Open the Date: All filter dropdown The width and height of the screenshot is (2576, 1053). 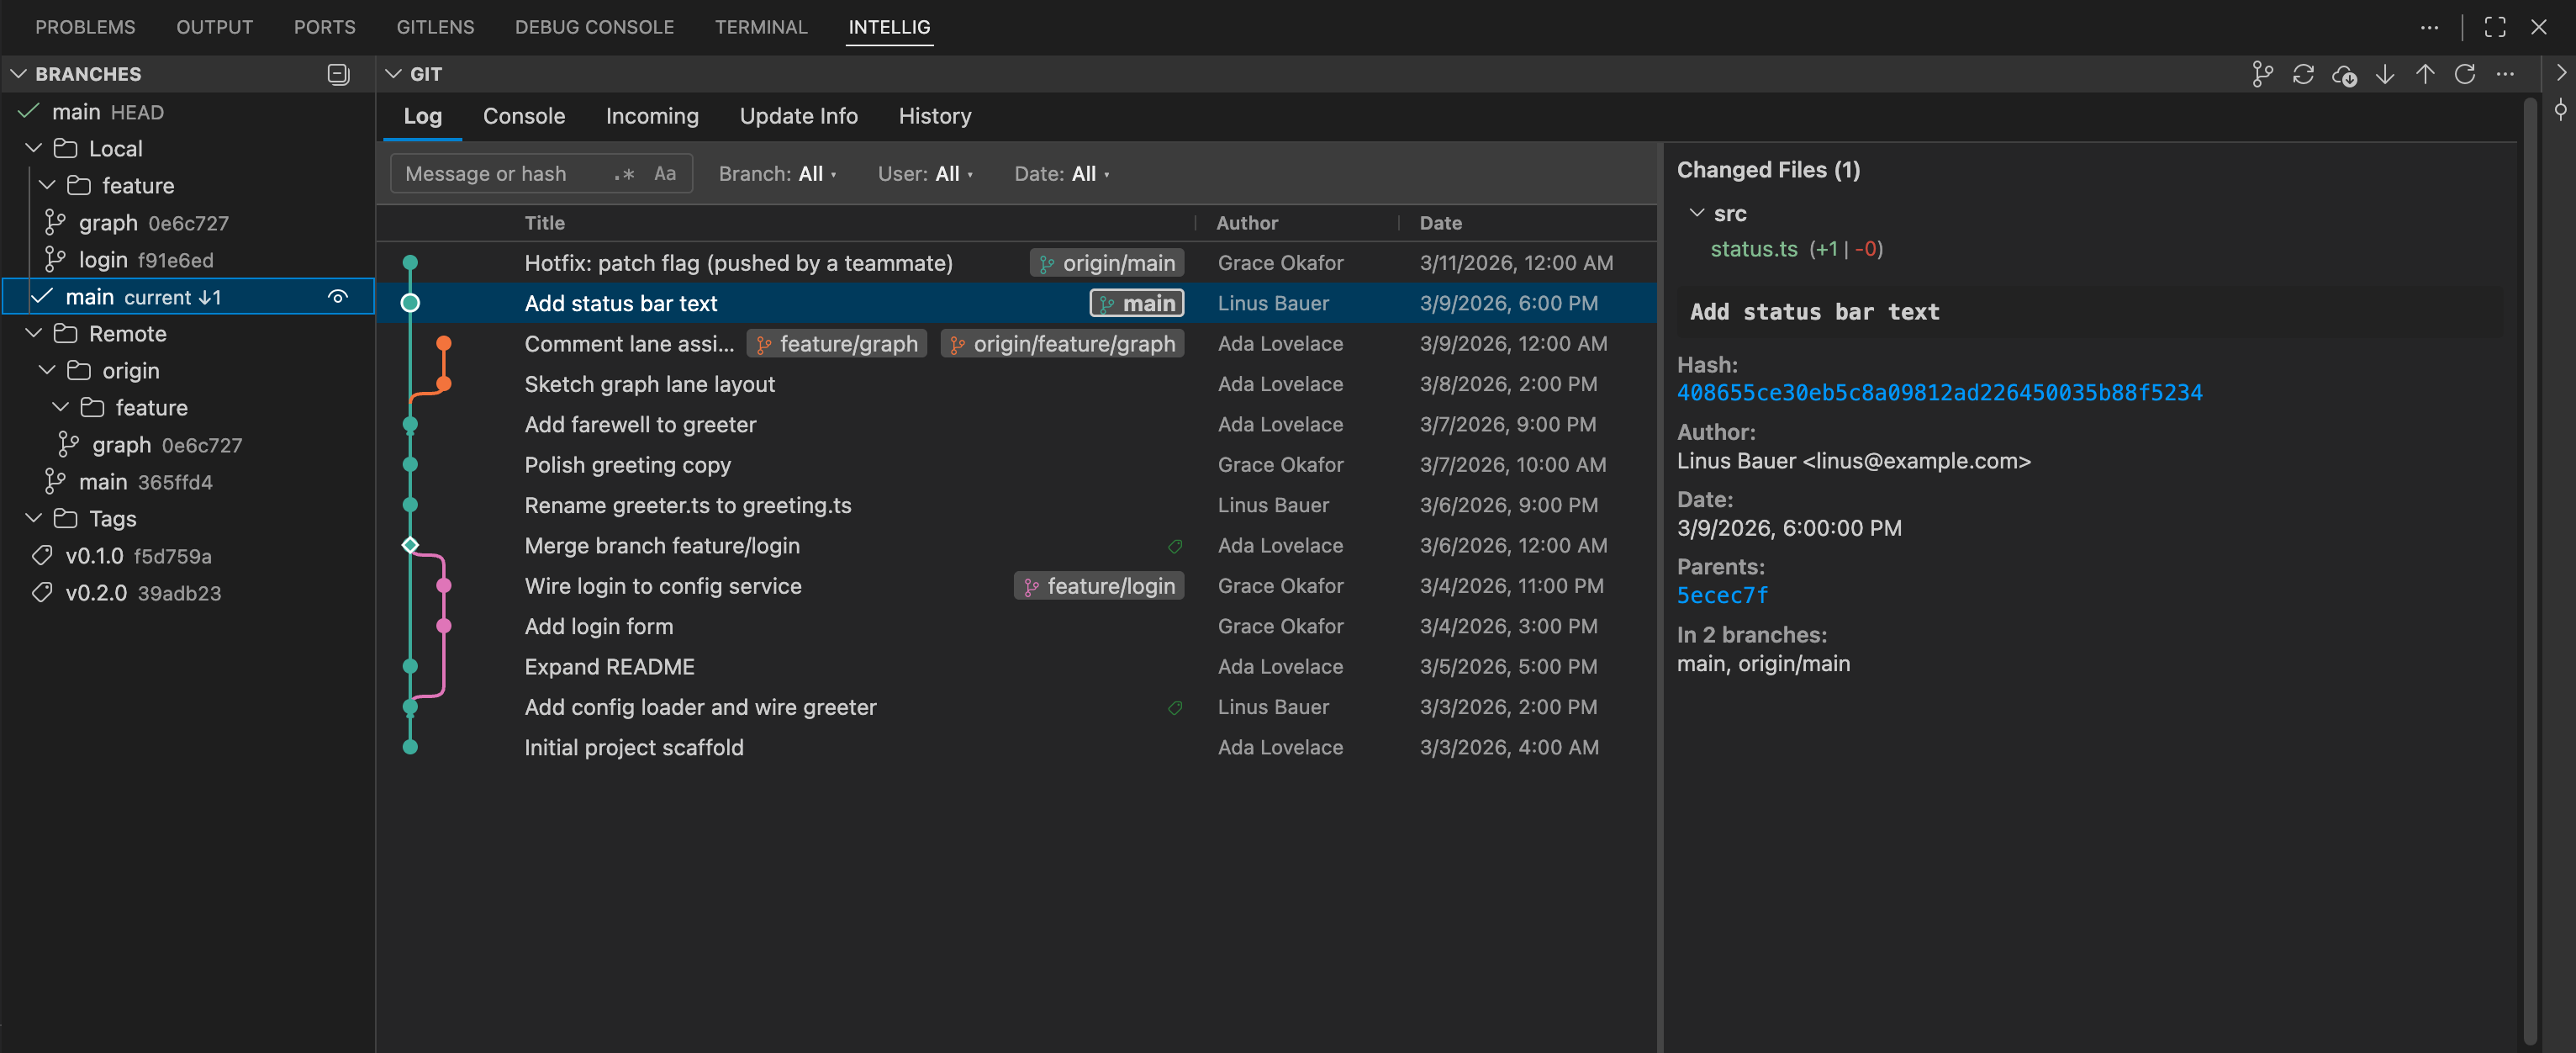1062,174
